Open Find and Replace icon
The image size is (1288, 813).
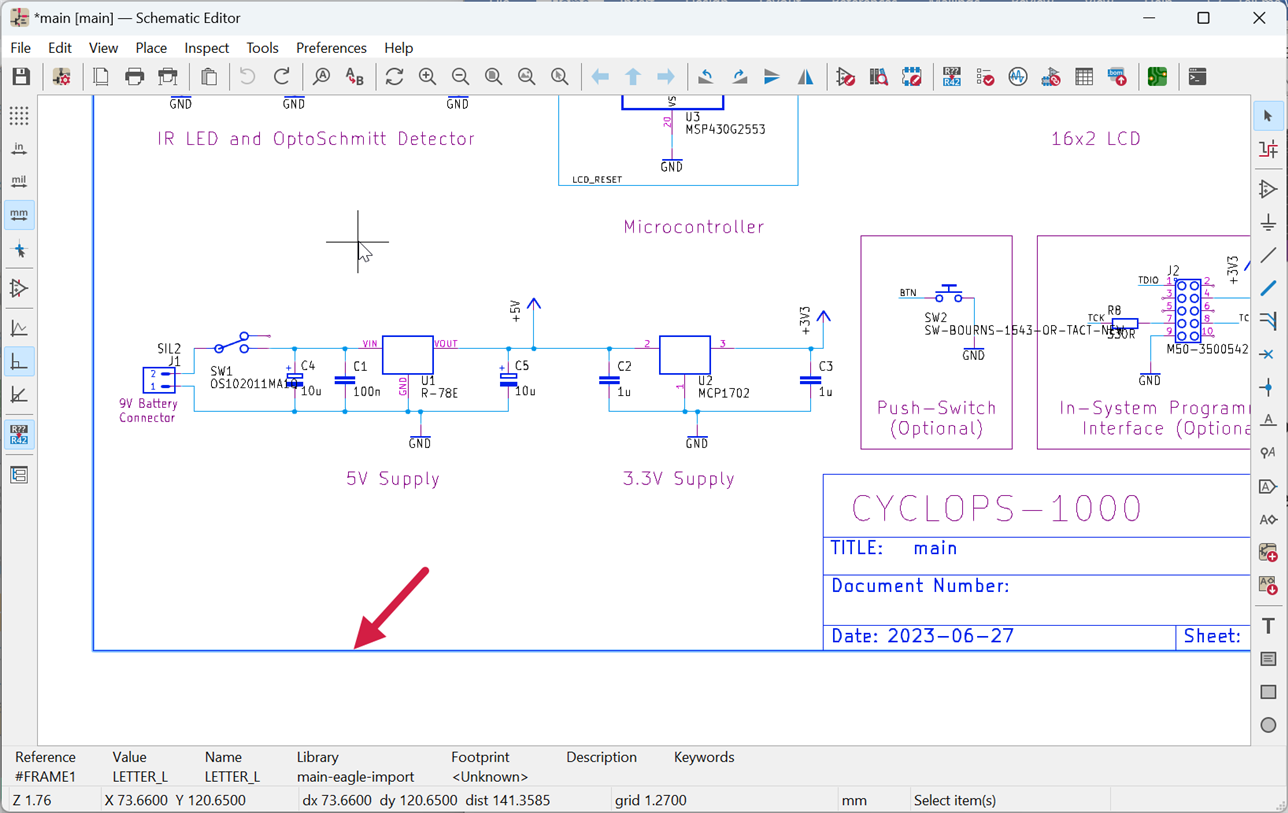[354, 77]
